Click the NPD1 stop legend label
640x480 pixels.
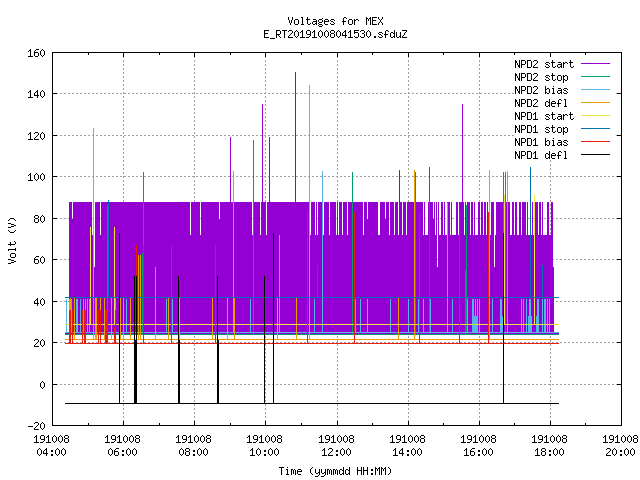point(541,129)
